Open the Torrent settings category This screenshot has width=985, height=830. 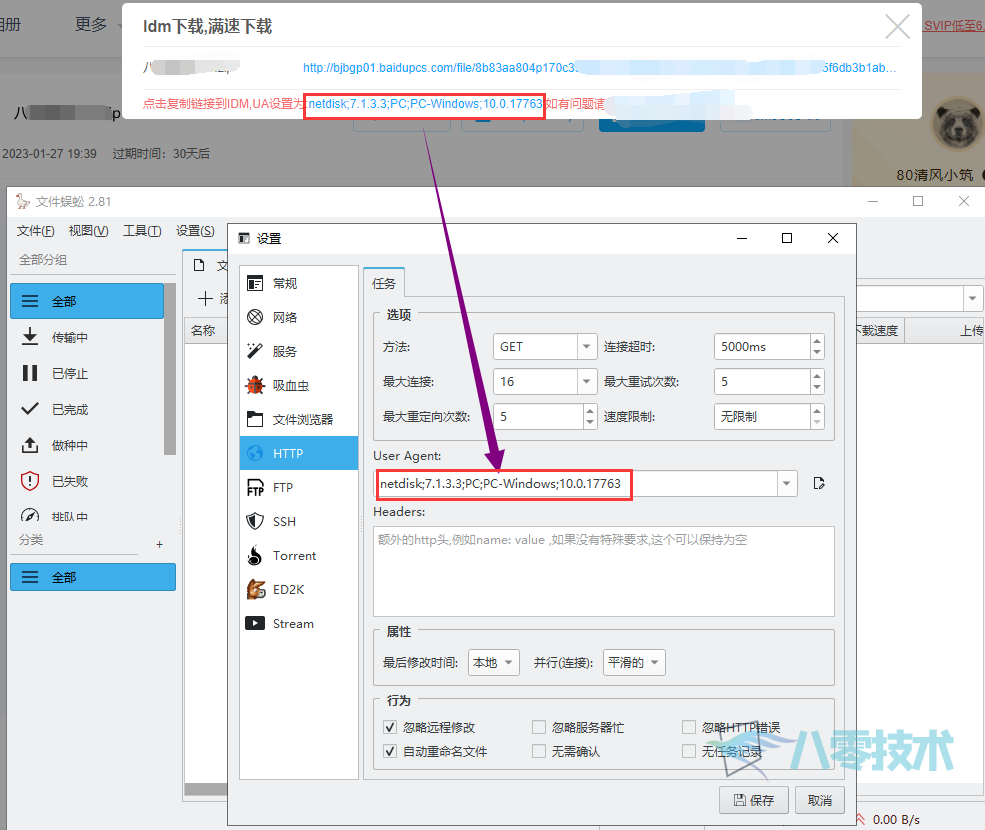click(299, 555)
